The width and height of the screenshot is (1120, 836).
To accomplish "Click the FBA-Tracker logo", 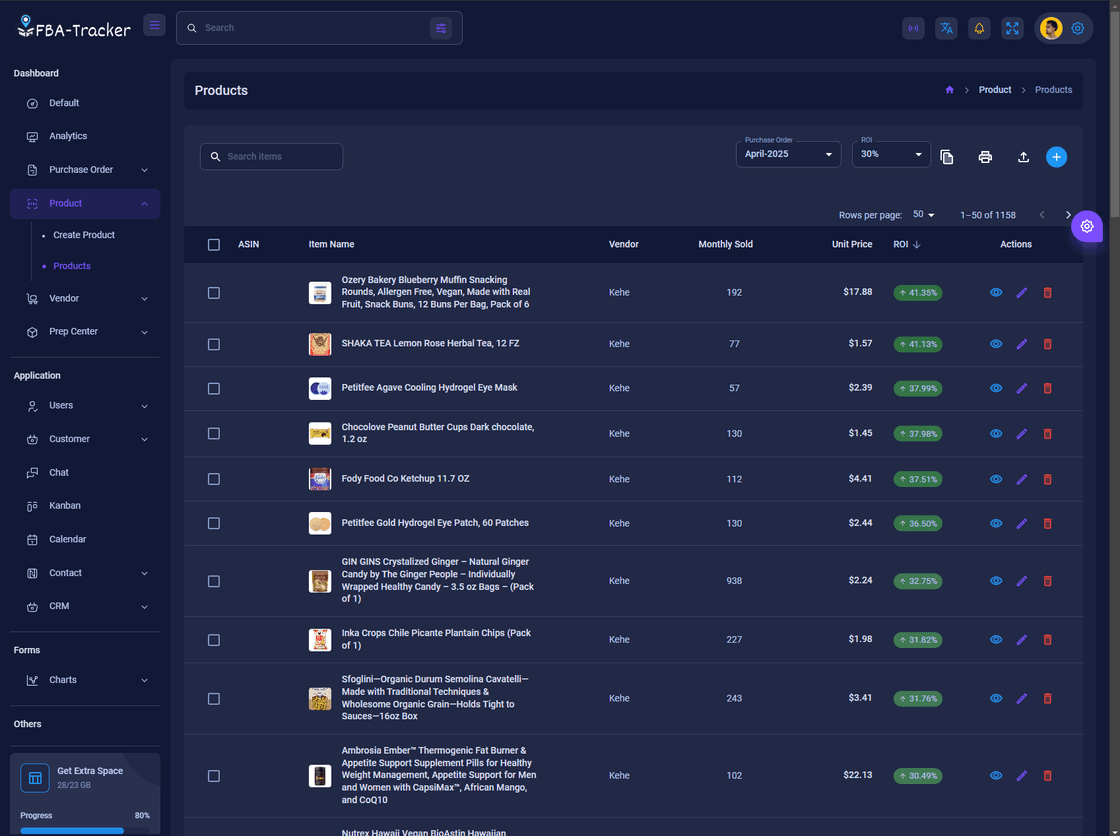I will 74,27.
